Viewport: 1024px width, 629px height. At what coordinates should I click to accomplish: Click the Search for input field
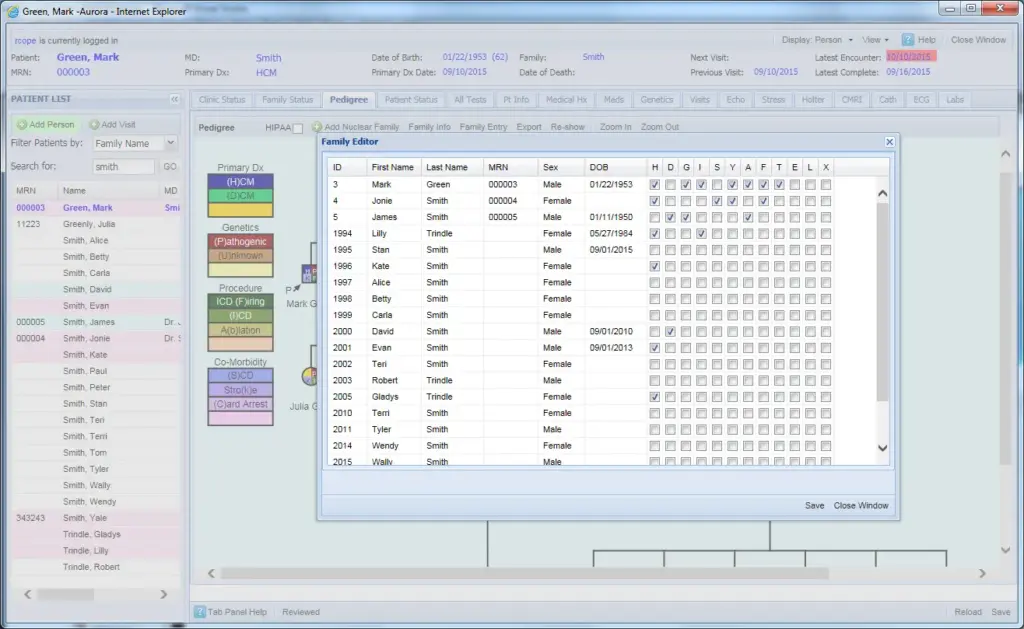click(123, 167)
